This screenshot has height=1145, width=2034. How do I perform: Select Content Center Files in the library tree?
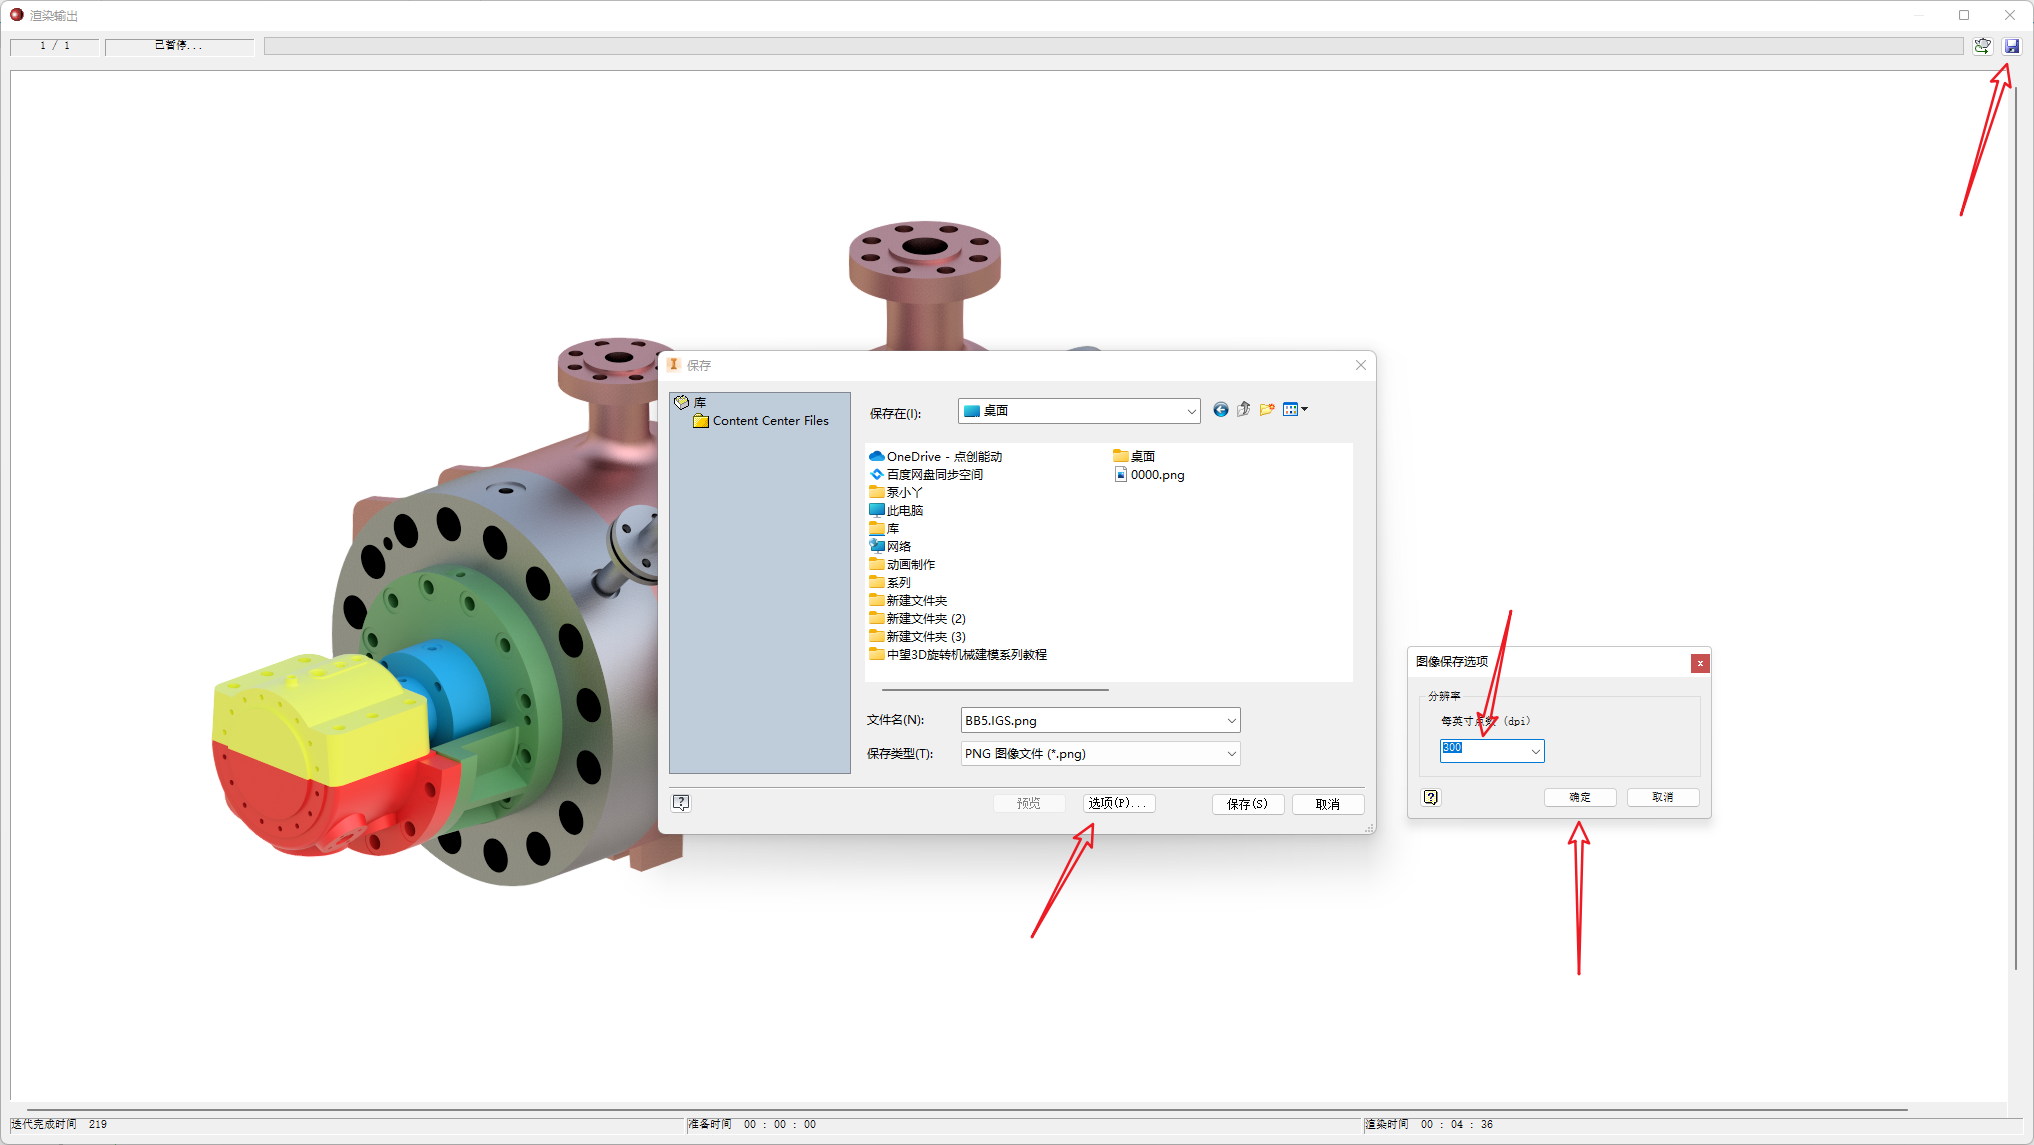coord(770,421)
